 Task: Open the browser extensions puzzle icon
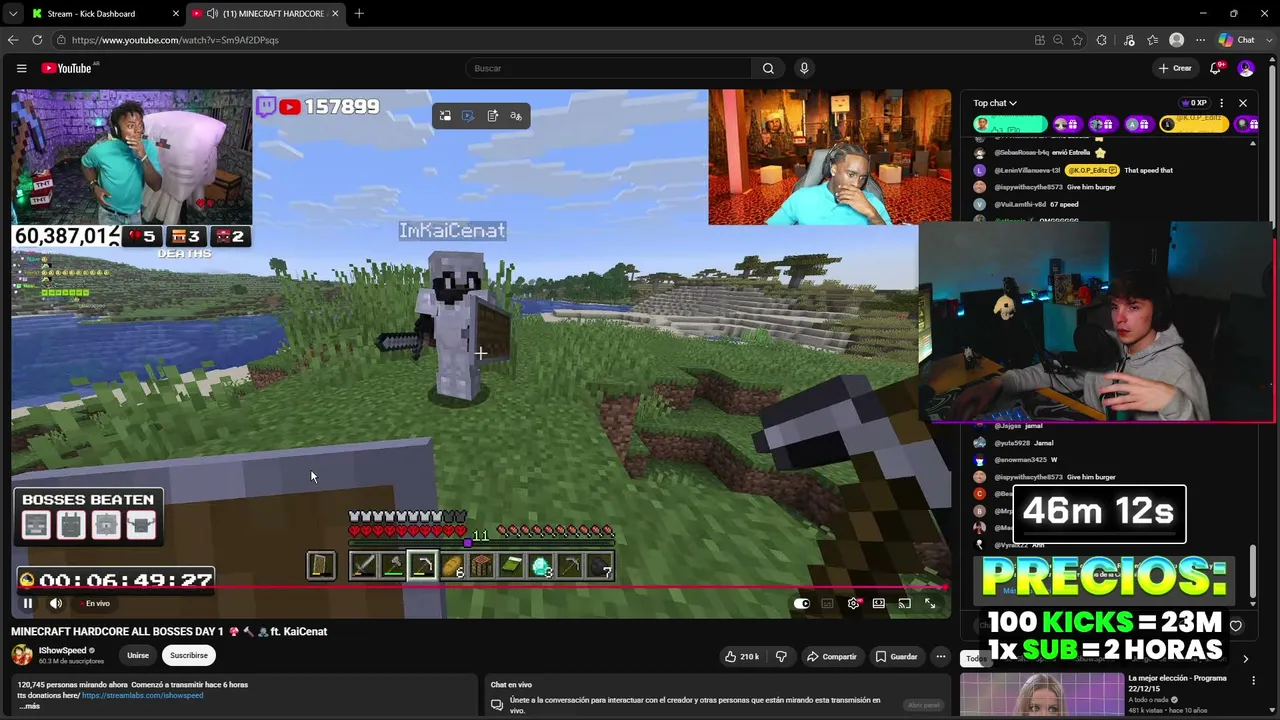pyautogui.click(x=1102, y=40)
